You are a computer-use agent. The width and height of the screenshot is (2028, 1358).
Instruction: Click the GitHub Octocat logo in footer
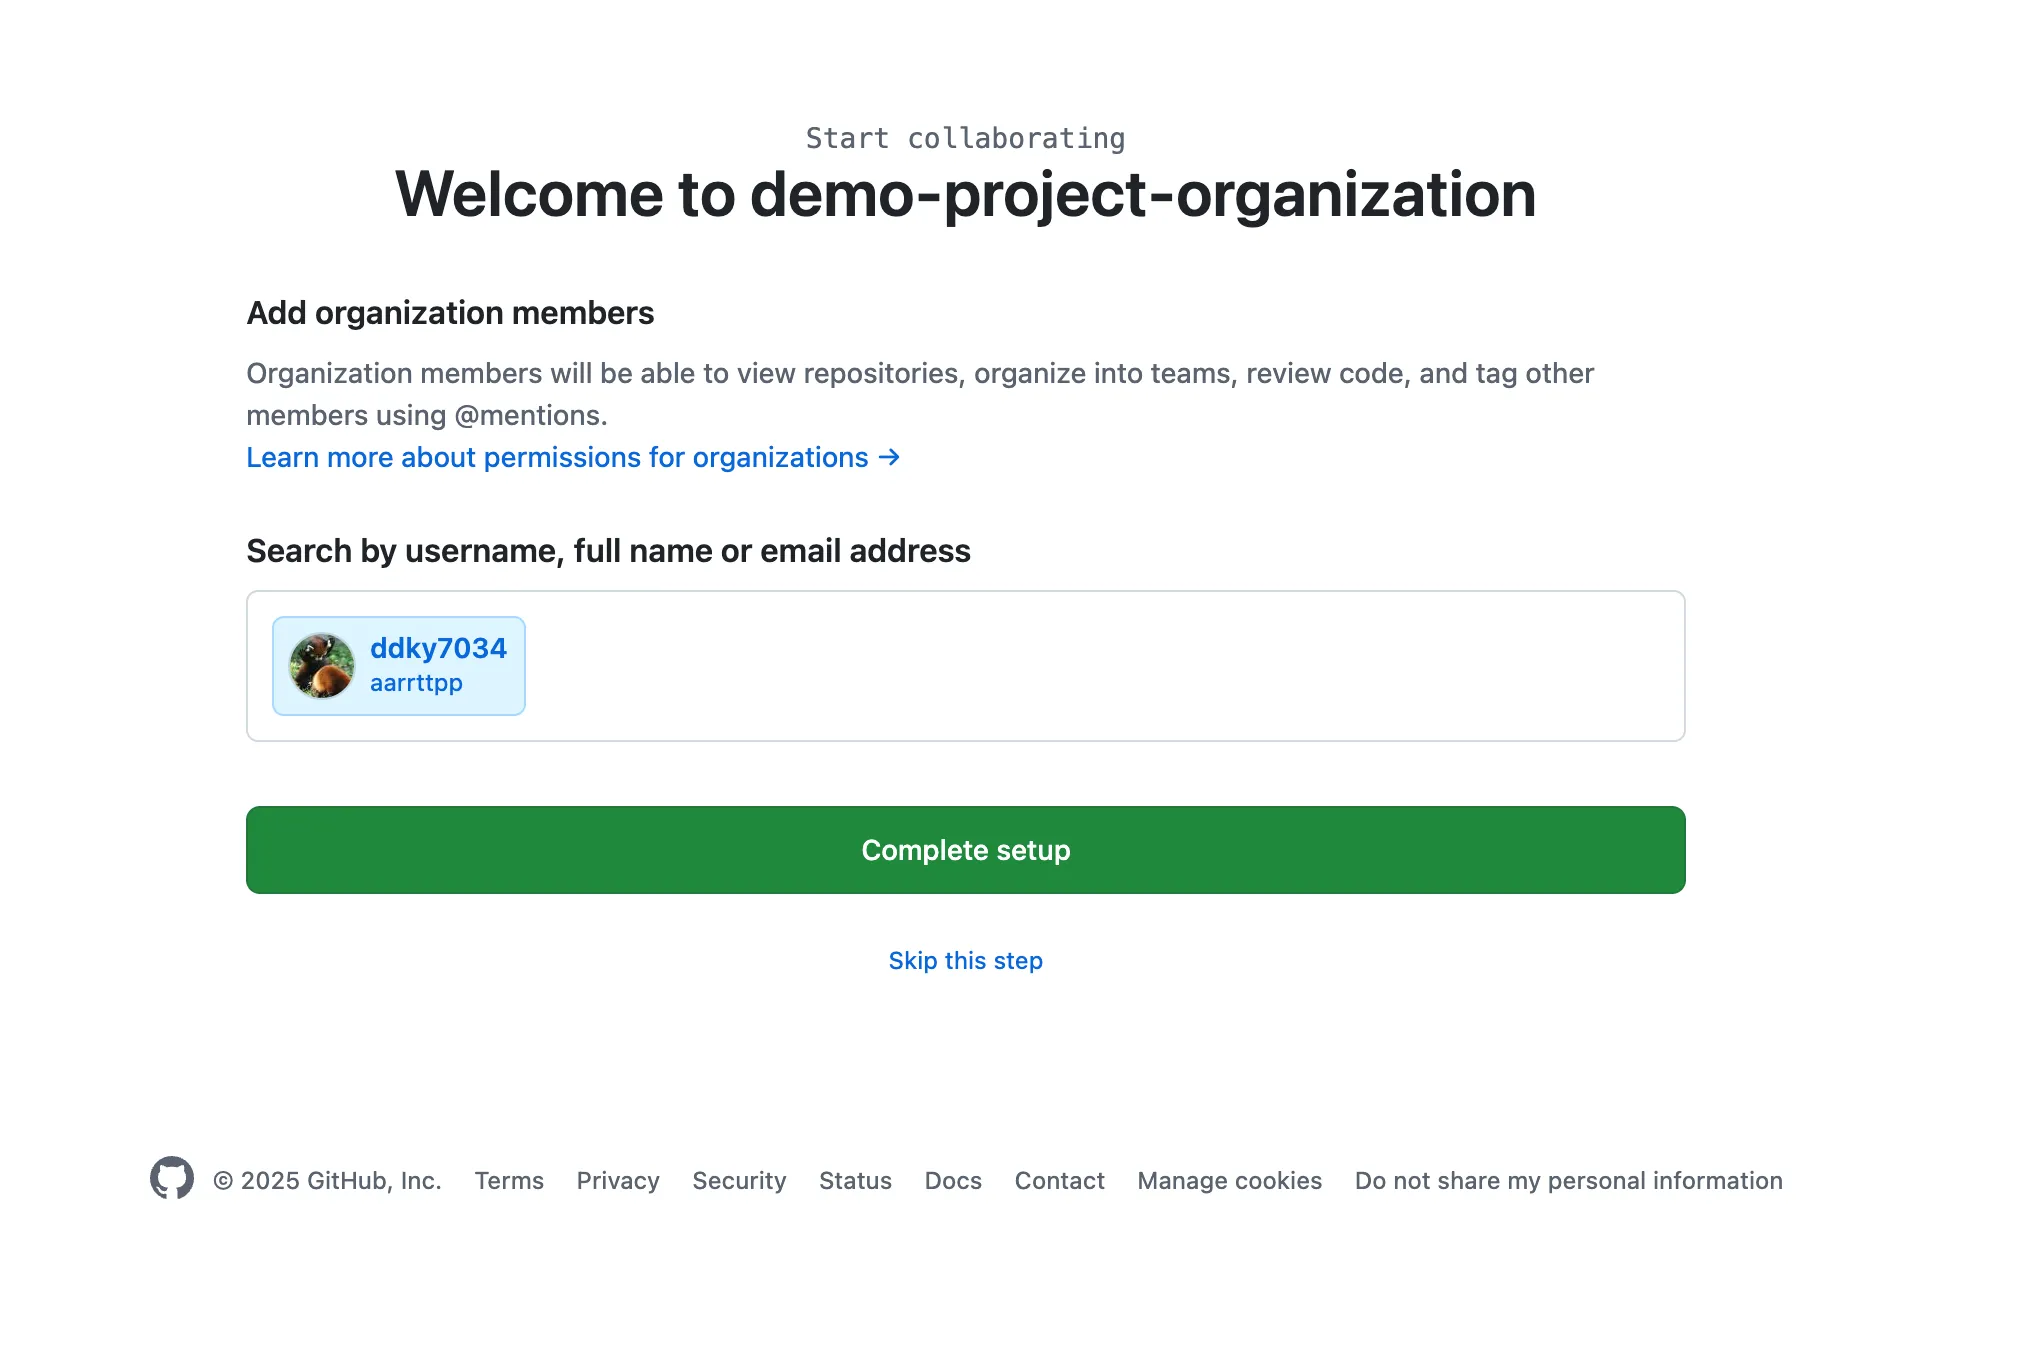click(172, 1178)
